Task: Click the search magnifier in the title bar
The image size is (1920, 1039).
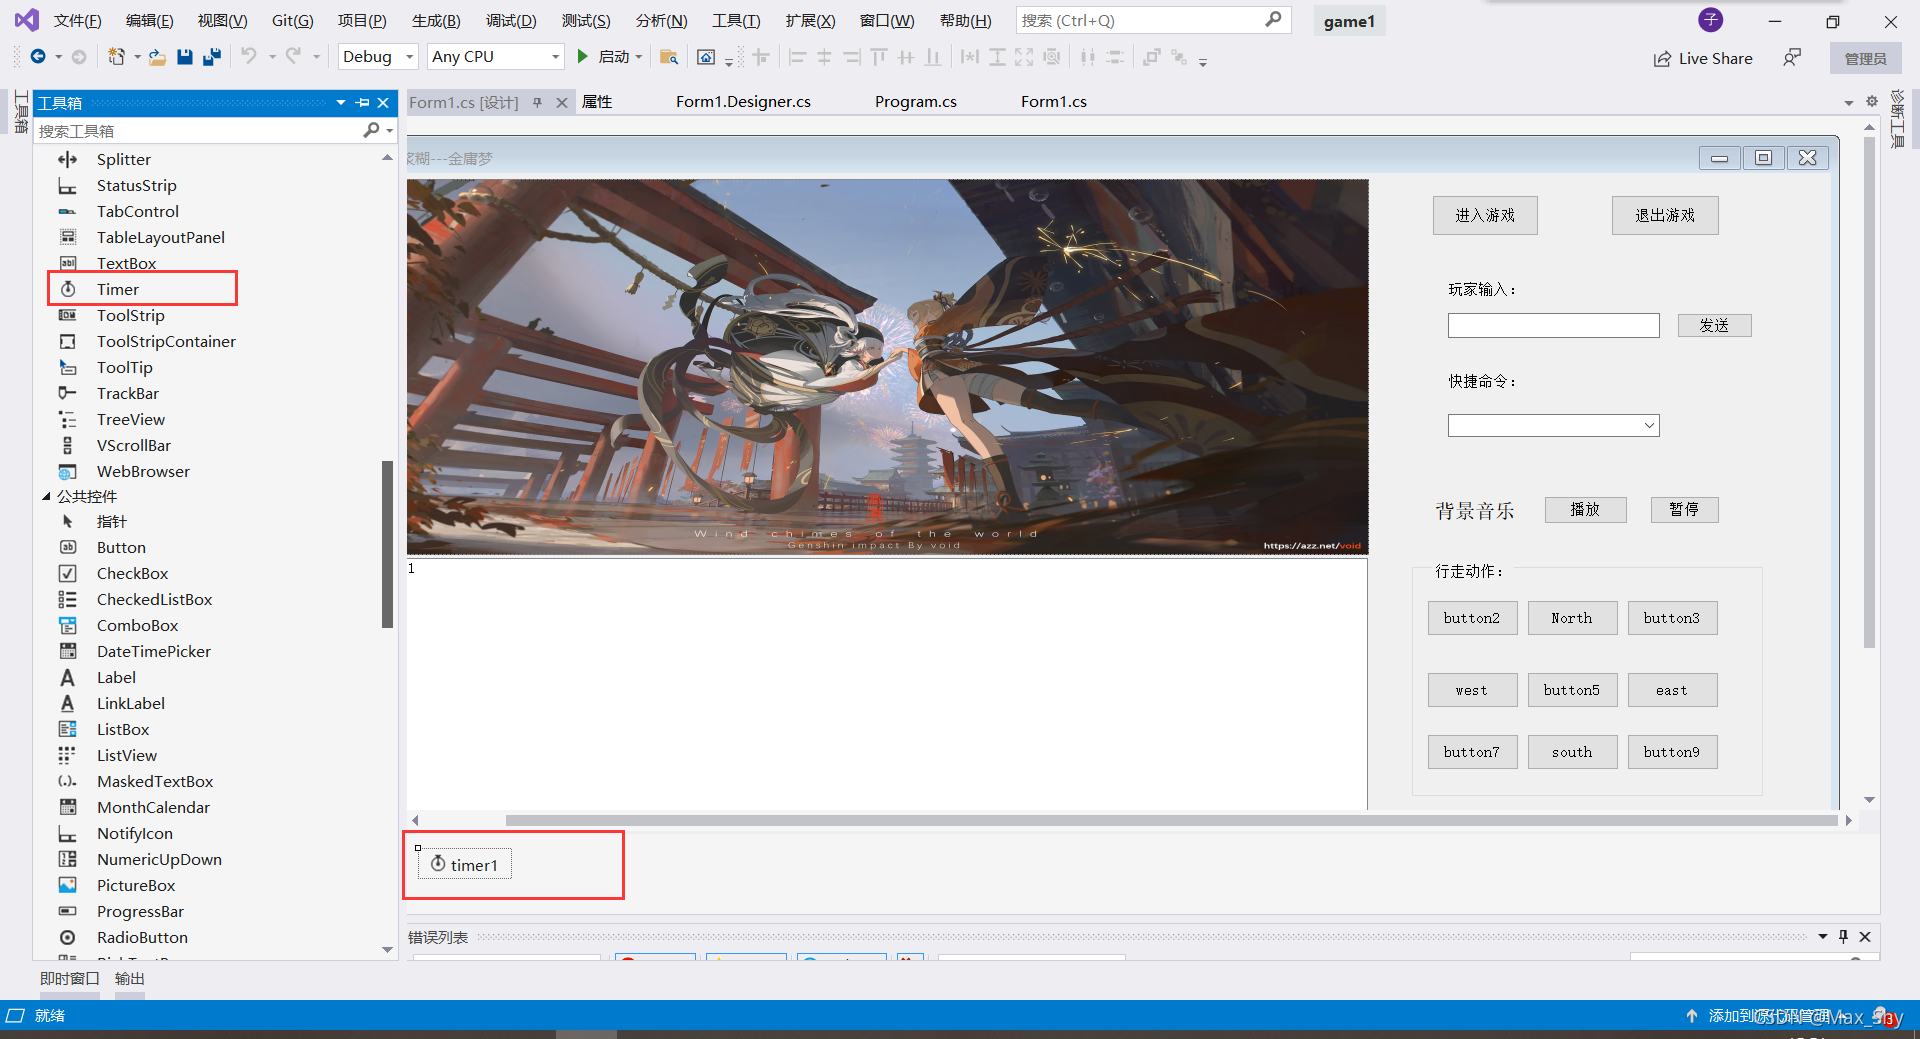Action: pyautogui.click(x=1273, y=20)
